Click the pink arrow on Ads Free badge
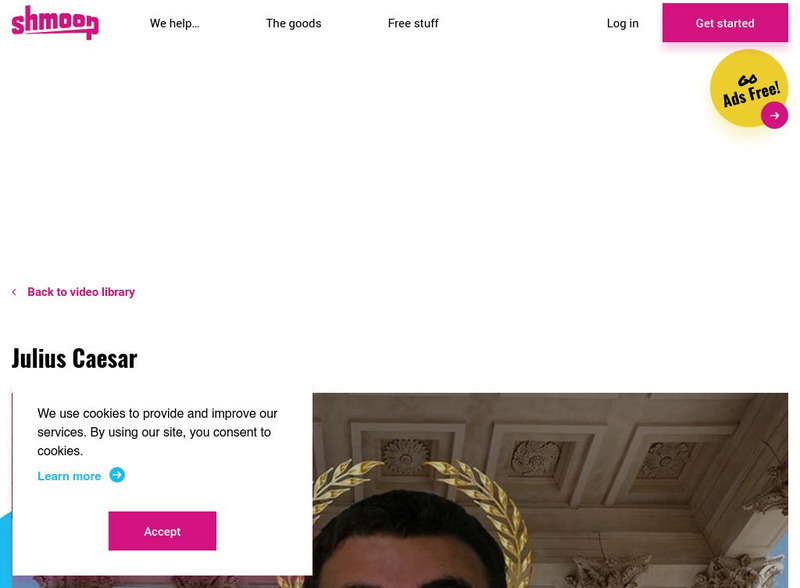Image resolution: width=800 pixels, height=588 pixels. point(774,115)
